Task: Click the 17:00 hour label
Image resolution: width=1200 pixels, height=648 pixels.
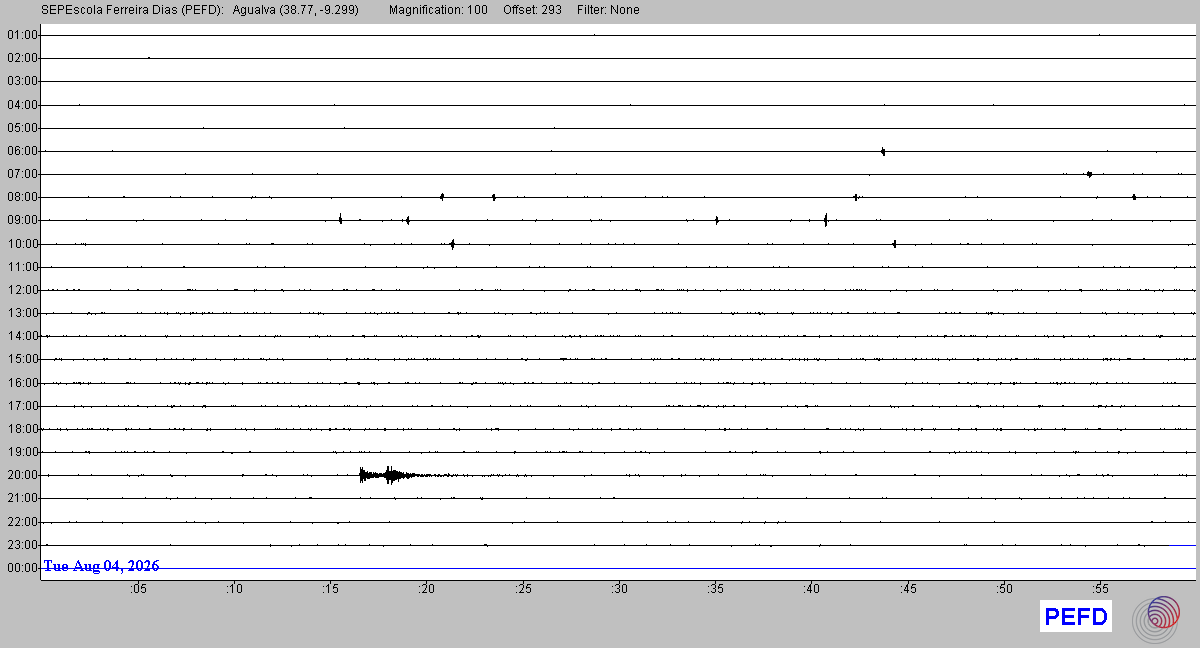Action: click(22, 406)
